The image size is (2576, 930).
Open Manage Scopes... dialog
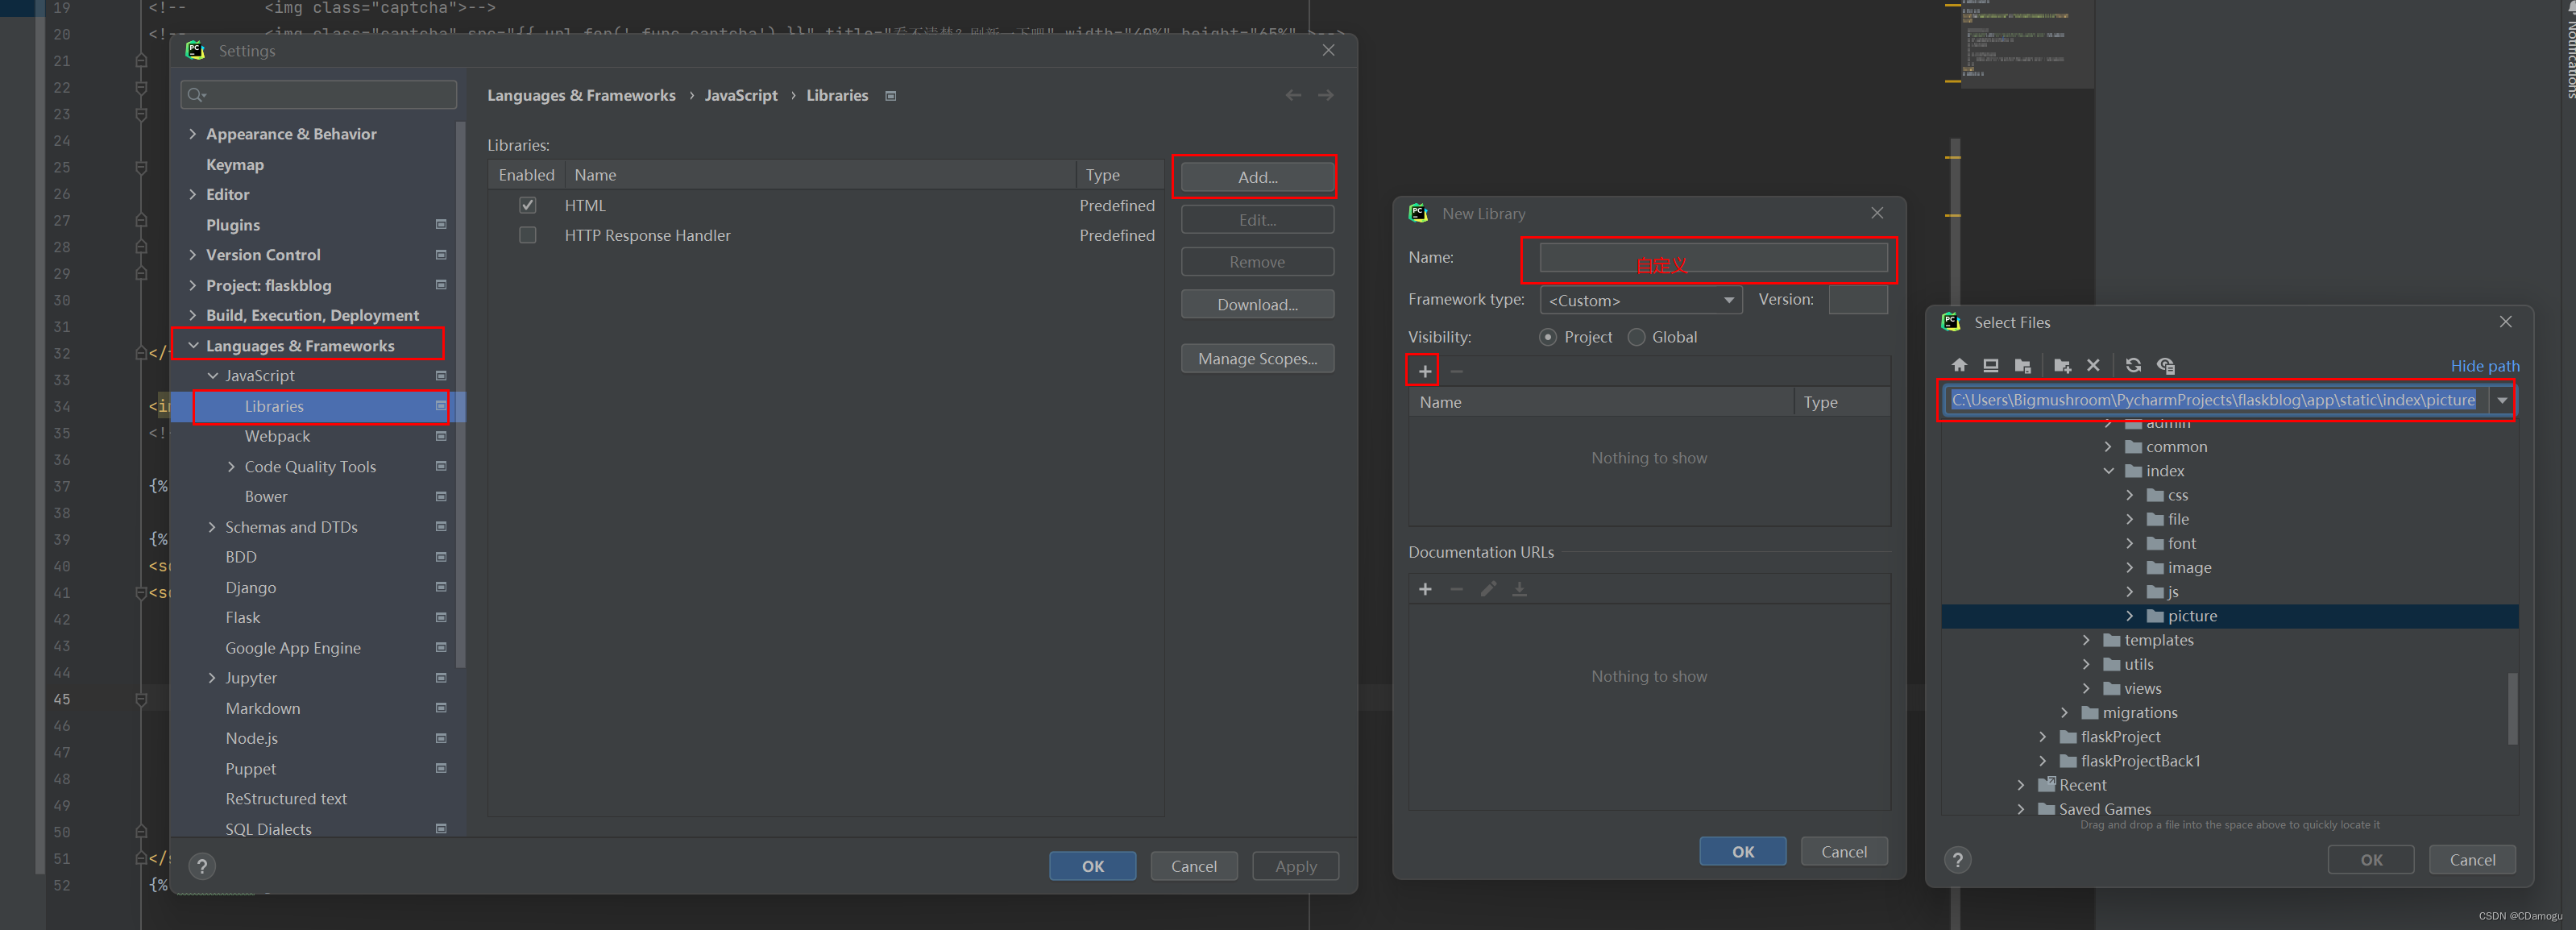tap(1257, 358)
